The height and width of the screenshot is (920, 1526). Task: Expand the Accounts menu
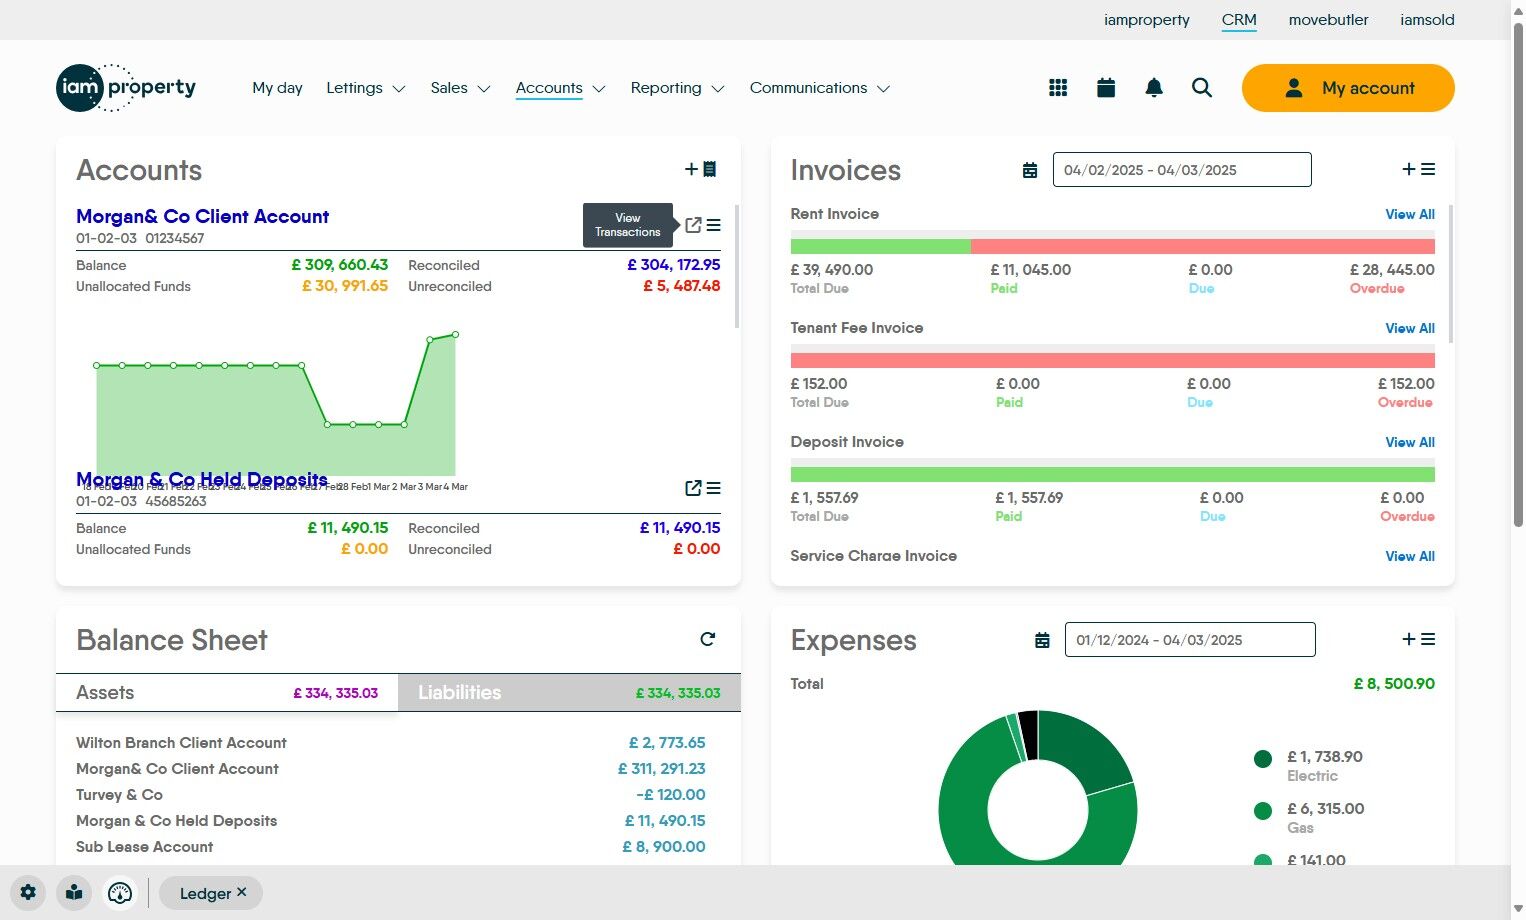tap(561, 88)
